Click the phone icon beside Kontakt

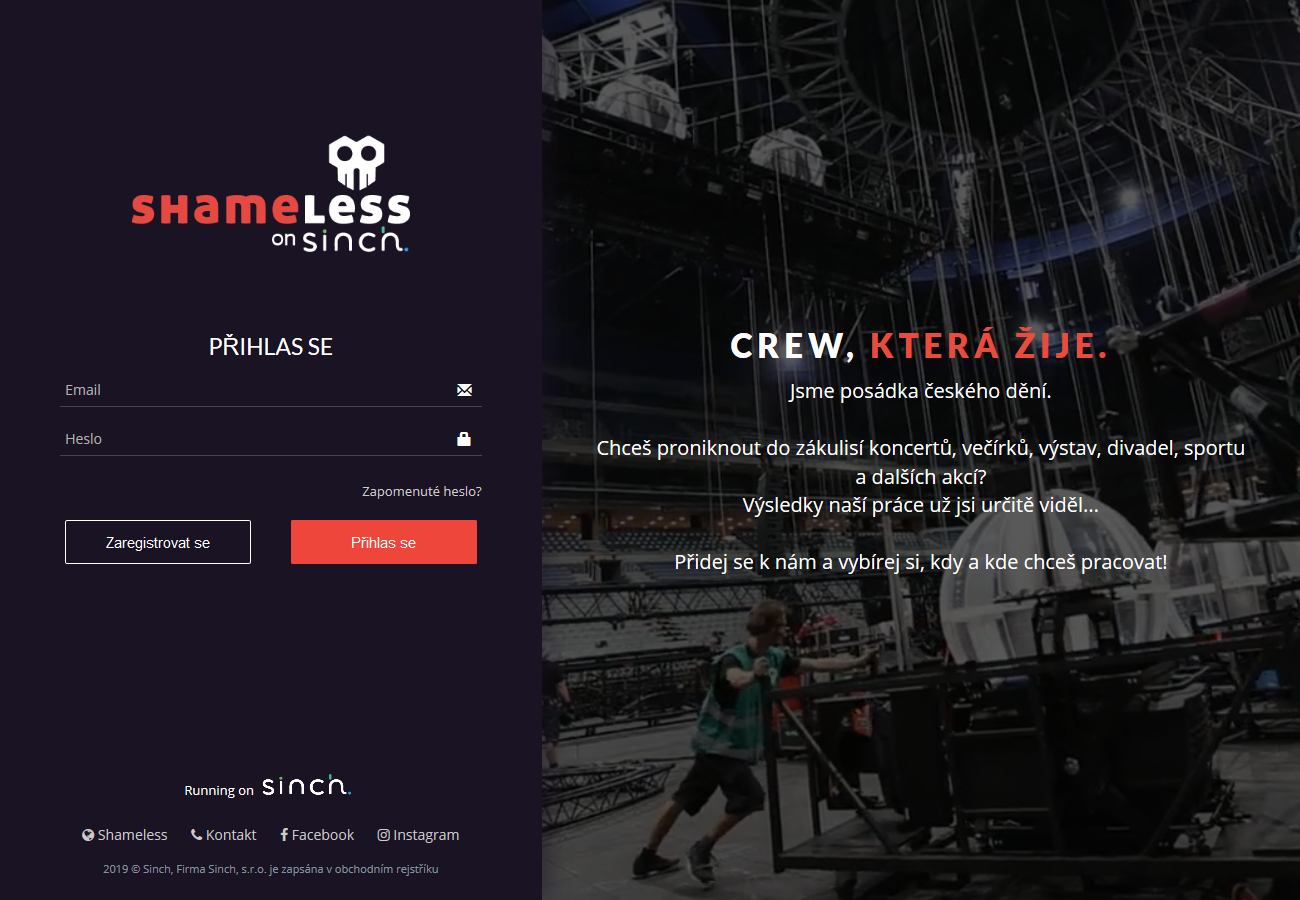coord(197,835)
